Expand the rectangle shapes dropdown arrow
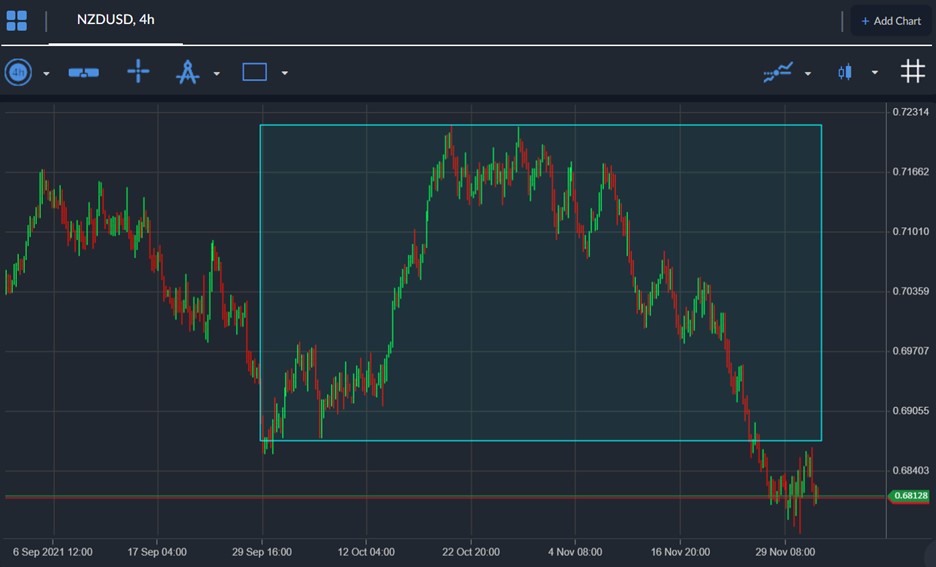 tap(285, 73)
